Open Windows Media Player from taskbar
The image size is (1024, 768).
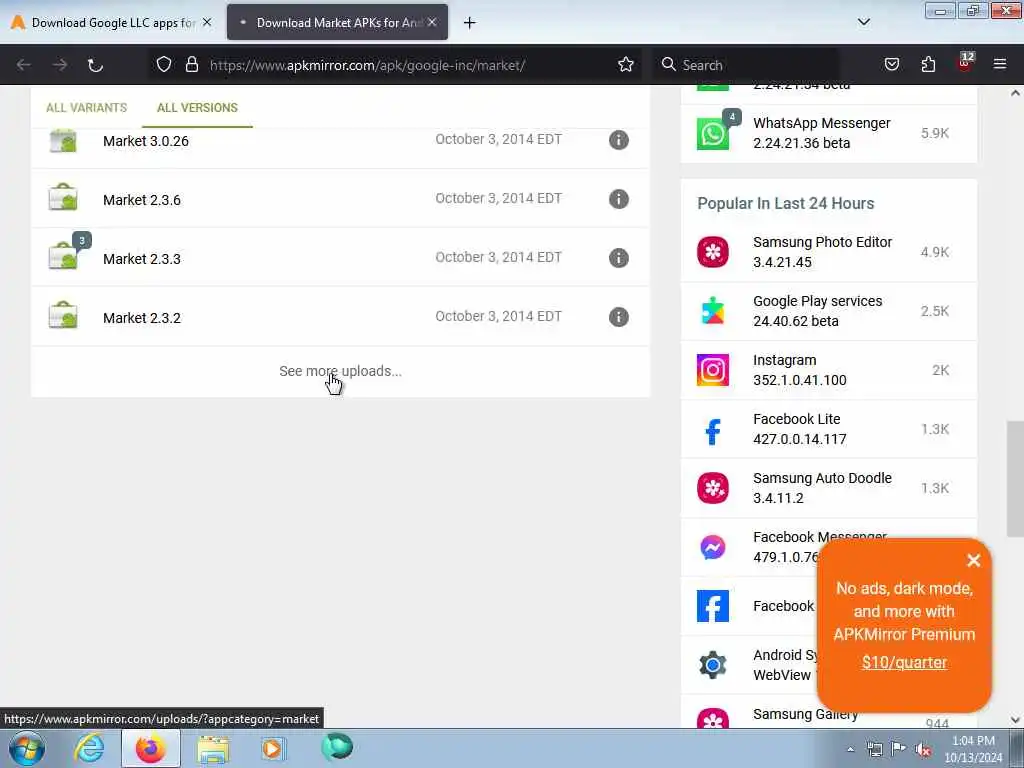click(x=272, y=748)
